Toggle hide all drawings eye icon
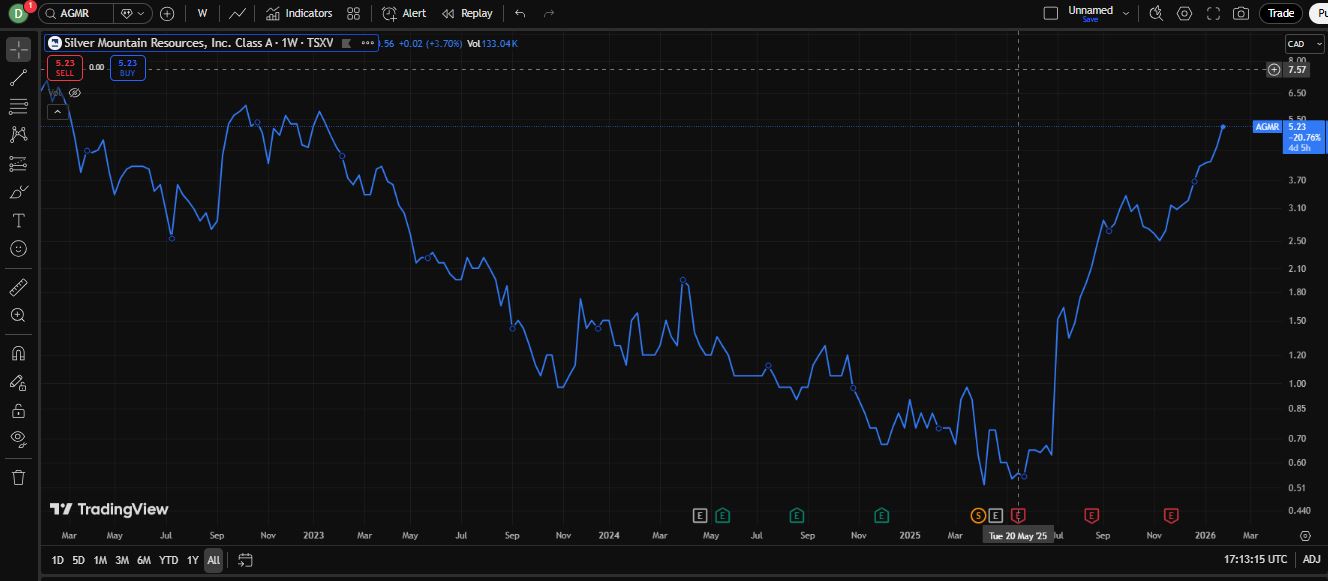 pos(18,438)
